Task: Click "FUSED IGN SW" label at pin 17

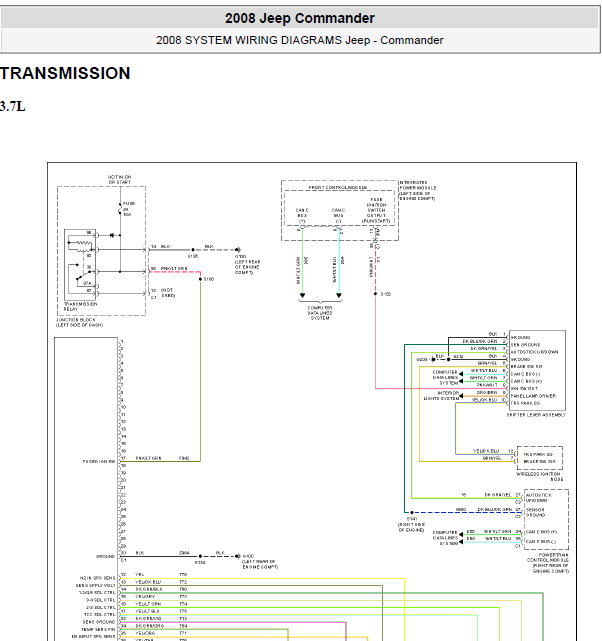Action: click(99, 462)
